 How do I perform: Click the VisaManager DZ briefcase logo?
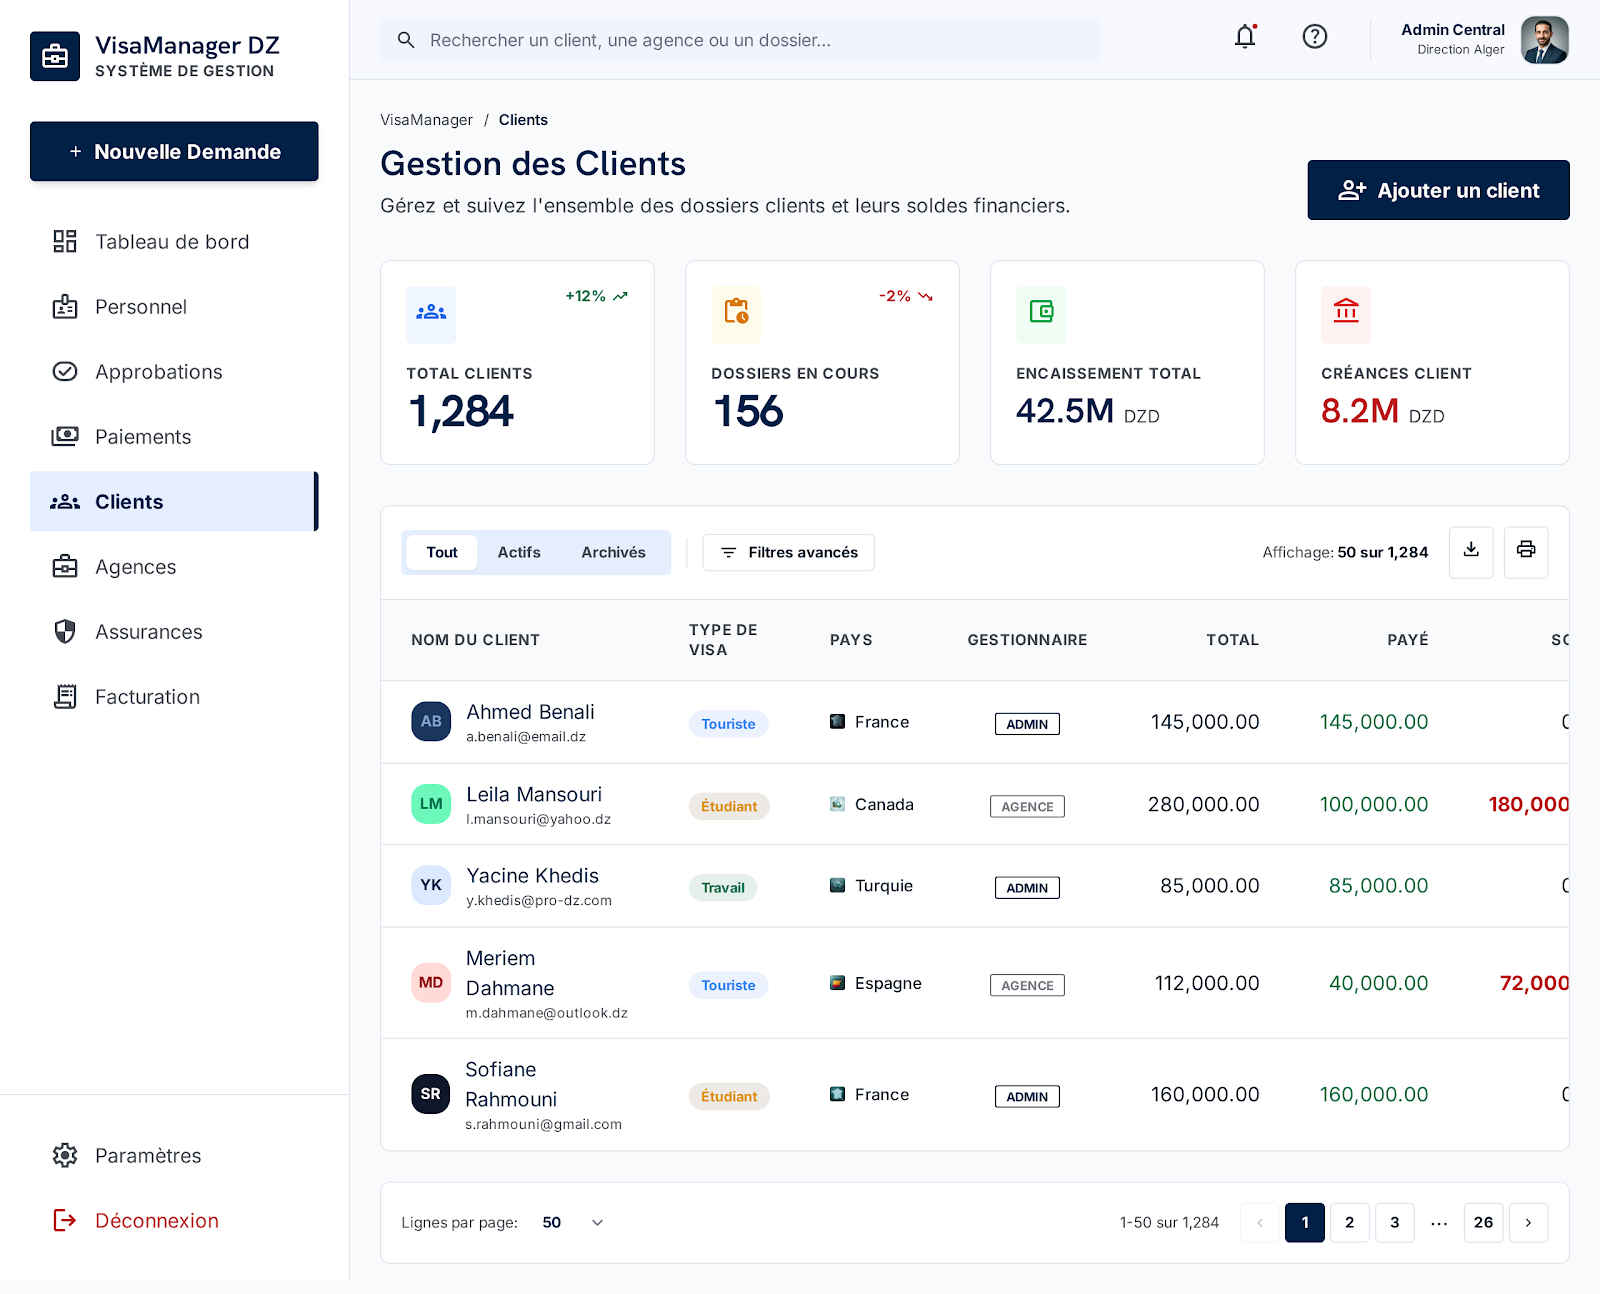(55, 56)
